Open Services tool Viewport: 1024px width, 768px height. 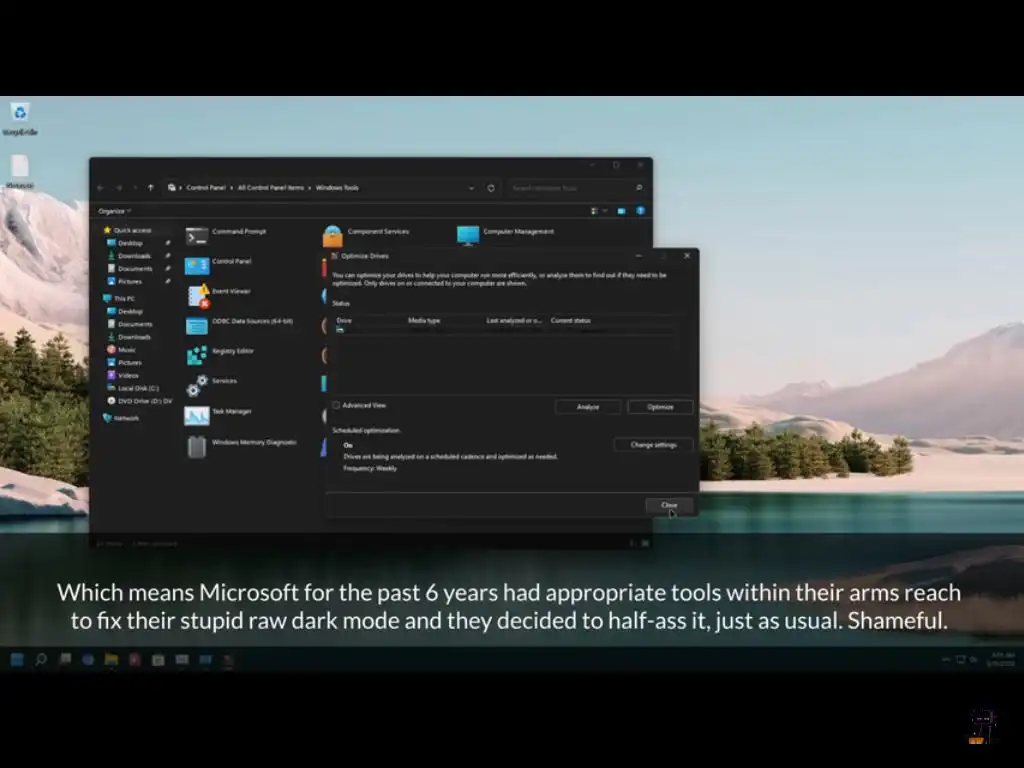click(211, 384)
